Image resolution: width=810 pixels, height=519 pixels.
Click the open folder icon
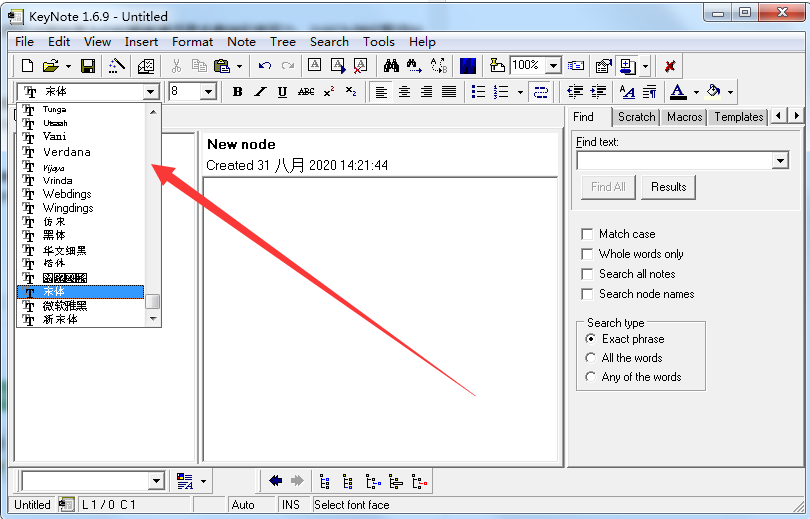click(51, 66)
